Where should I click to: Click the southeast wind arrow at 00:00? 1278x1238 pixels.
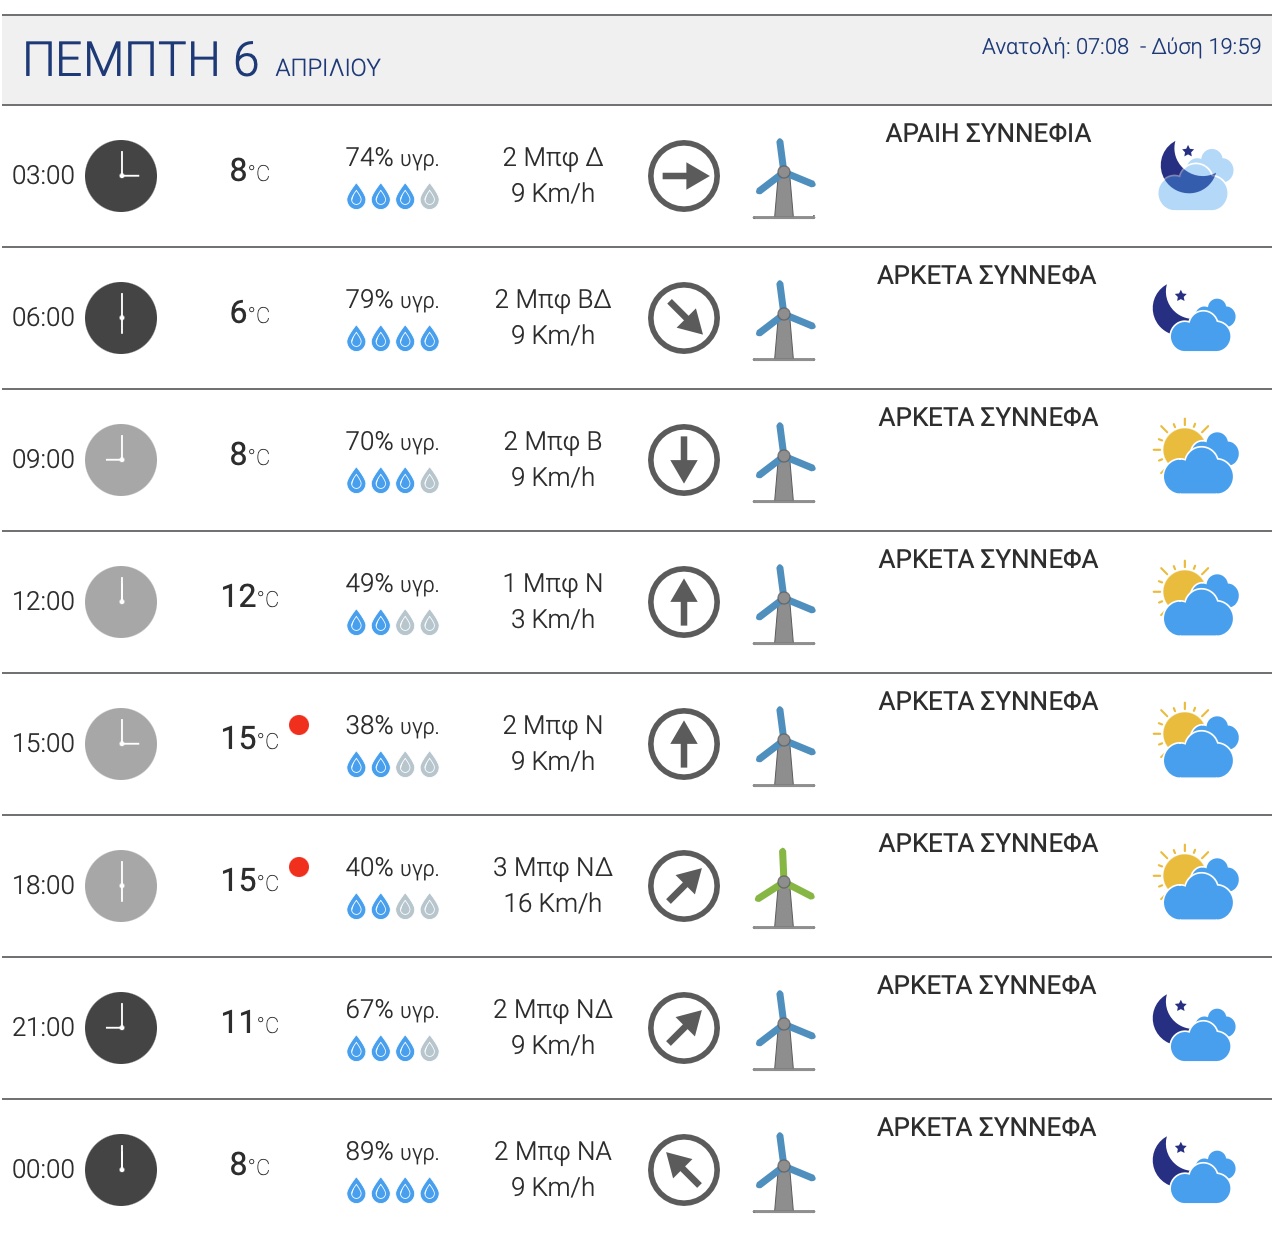click(x=684, y=1170)
